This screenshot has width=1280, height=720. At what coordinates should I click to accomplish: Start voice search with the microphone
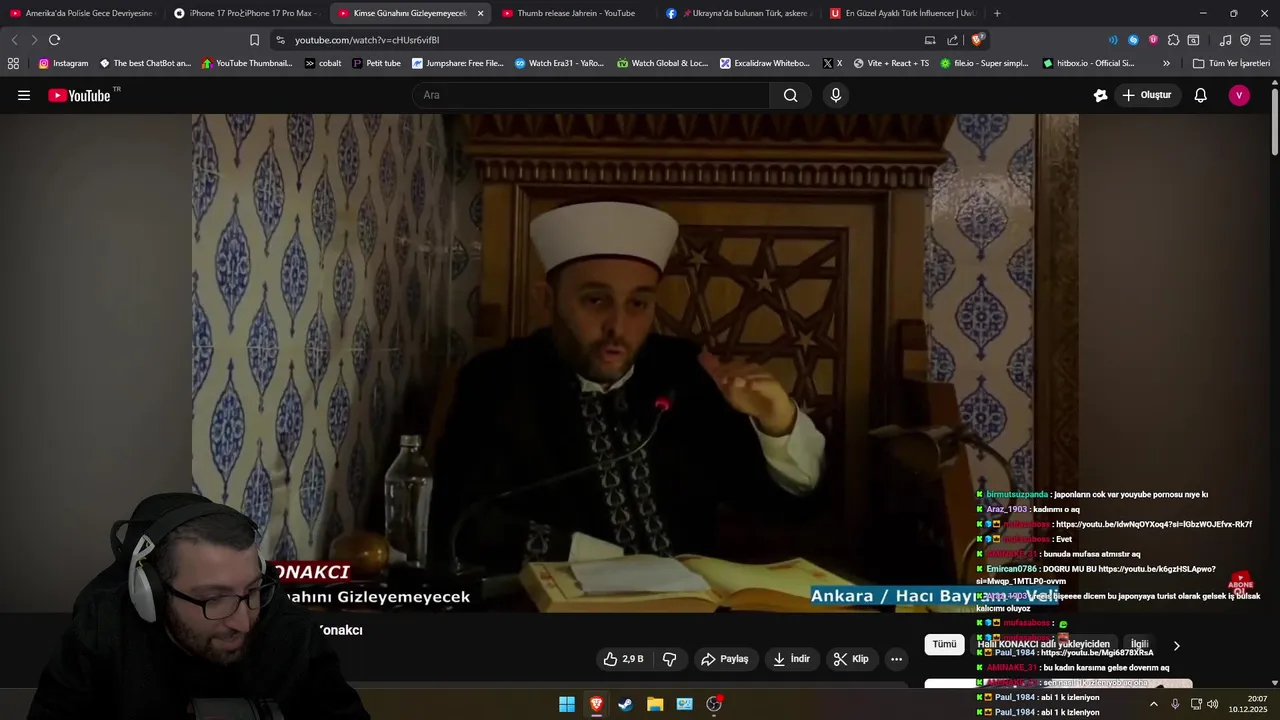pyautogui.click(x=836, y=95)
